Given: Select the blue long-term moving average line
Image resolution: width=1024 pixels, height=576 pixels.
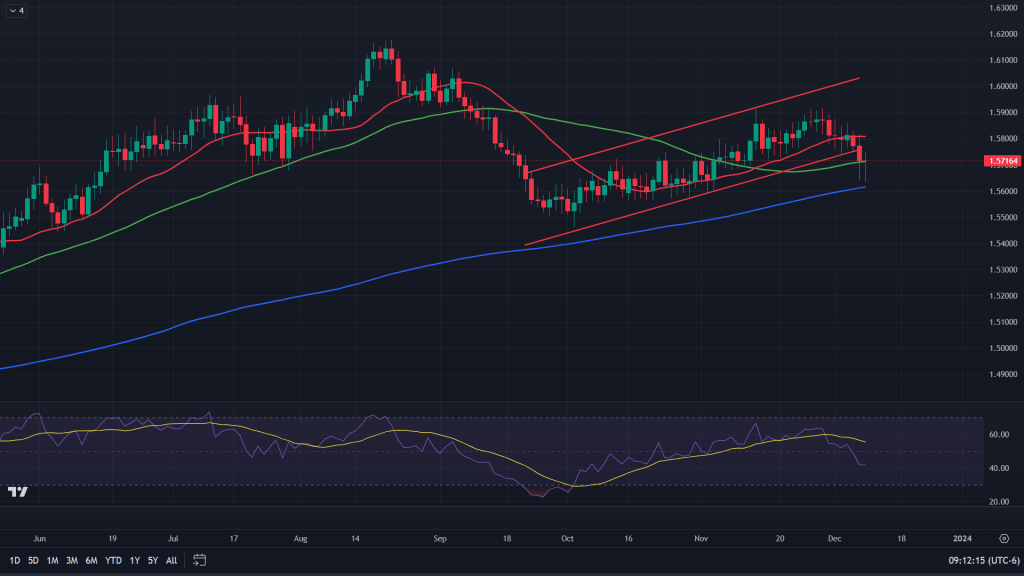Looking at the screenshot, I should tap(300, 295).
